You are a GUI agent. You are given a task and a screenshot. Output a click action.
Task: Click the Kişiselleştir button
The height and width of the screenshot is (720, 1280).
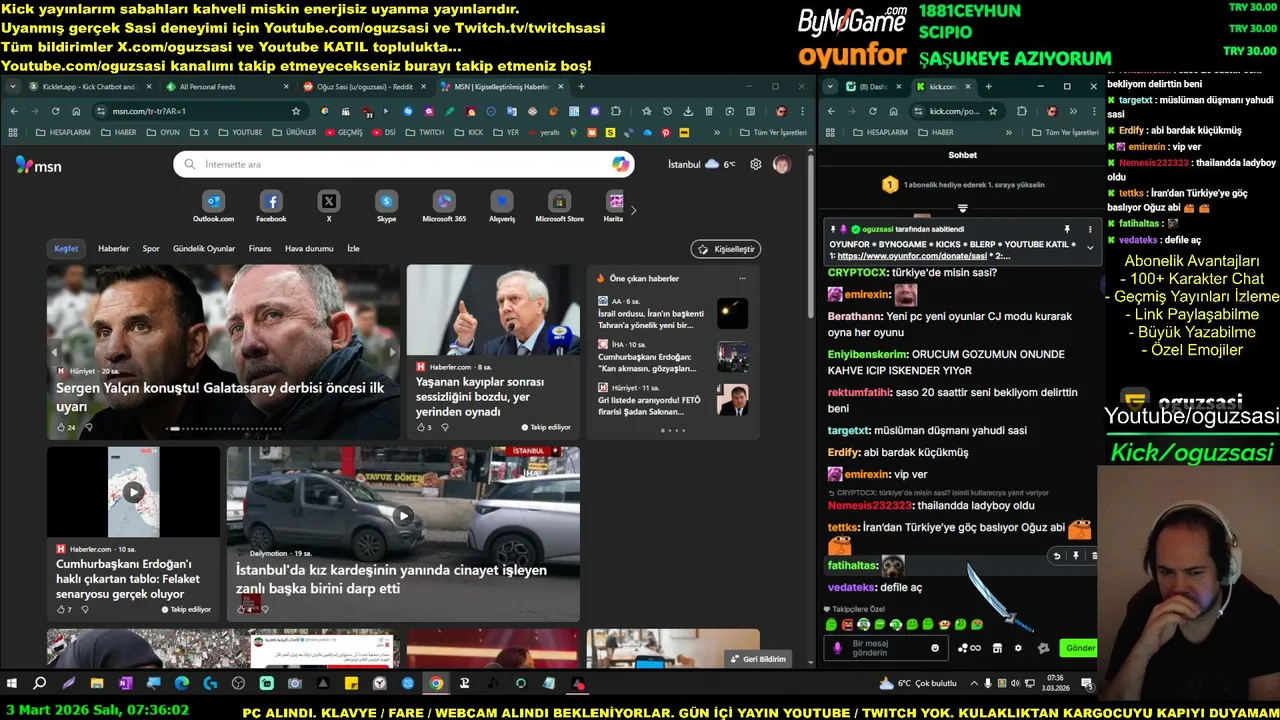tap(726, 249)
